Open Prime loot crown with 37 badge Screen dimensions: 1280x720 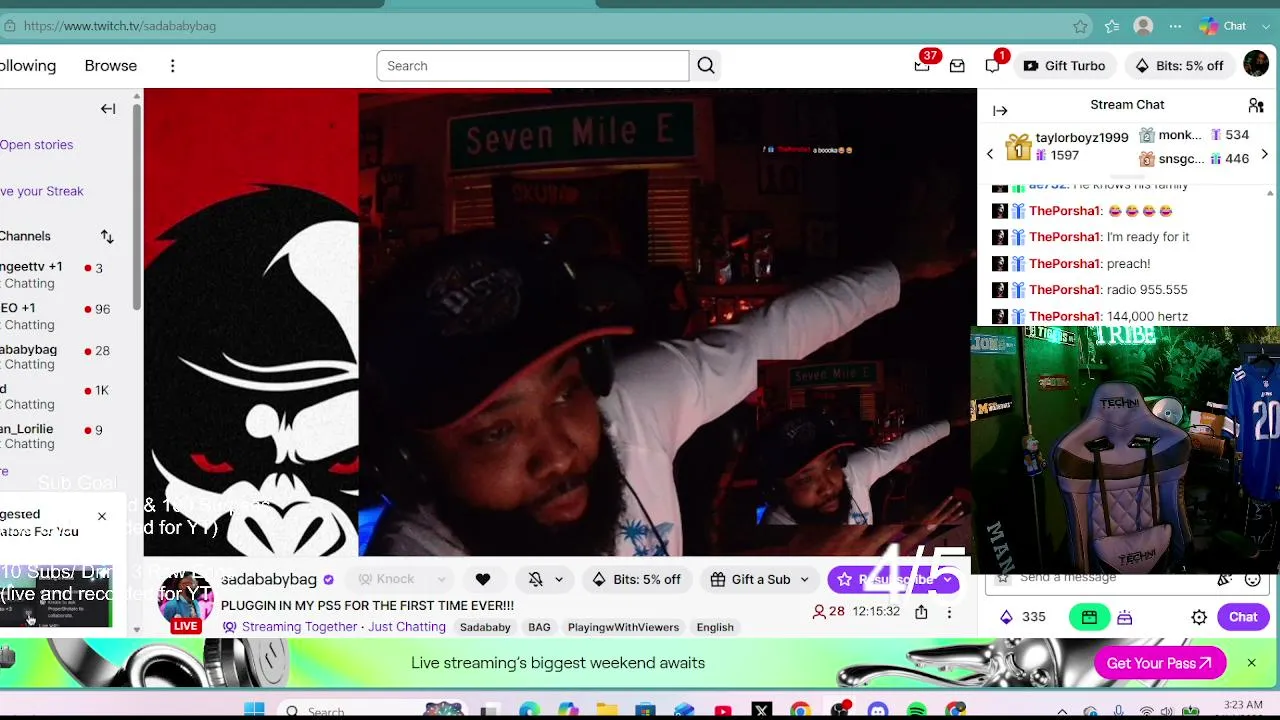[922, 66]
